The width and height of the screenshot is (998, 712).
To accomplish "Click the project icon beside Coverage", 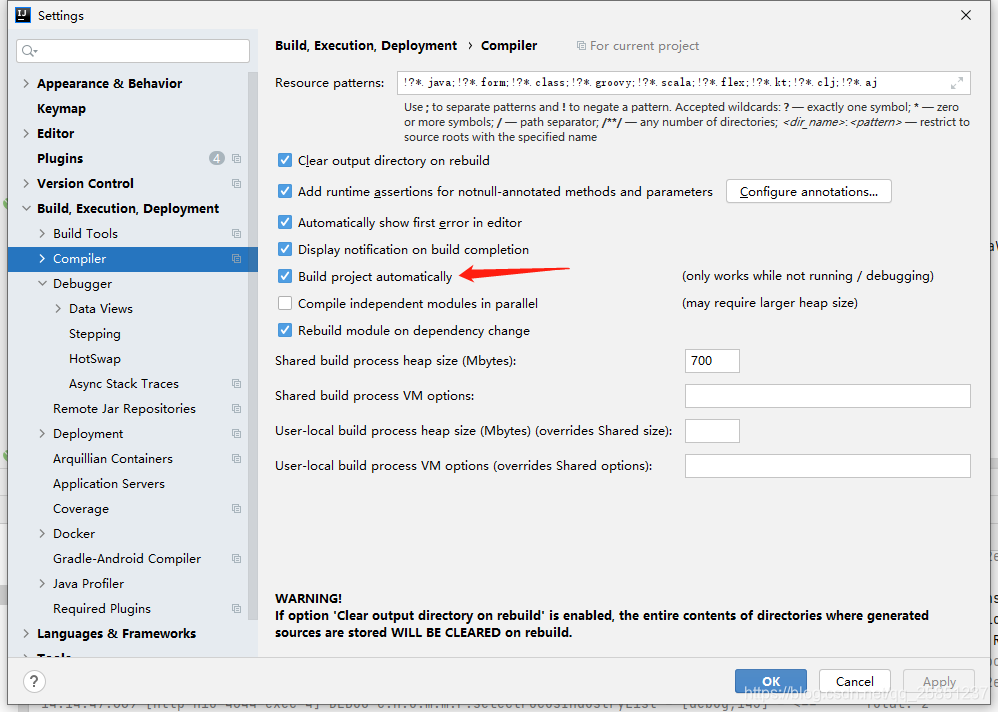I will [x=237, y=508].
